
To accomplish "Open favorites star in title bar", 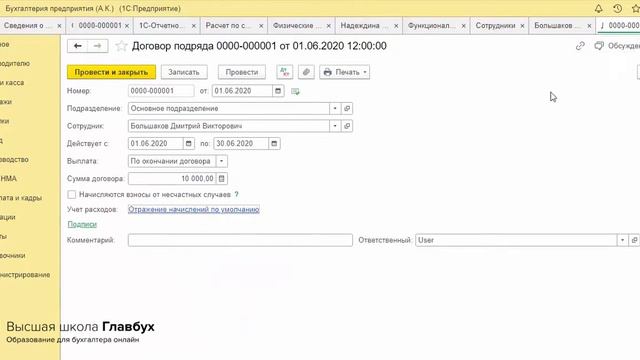I will pos(636,9).
